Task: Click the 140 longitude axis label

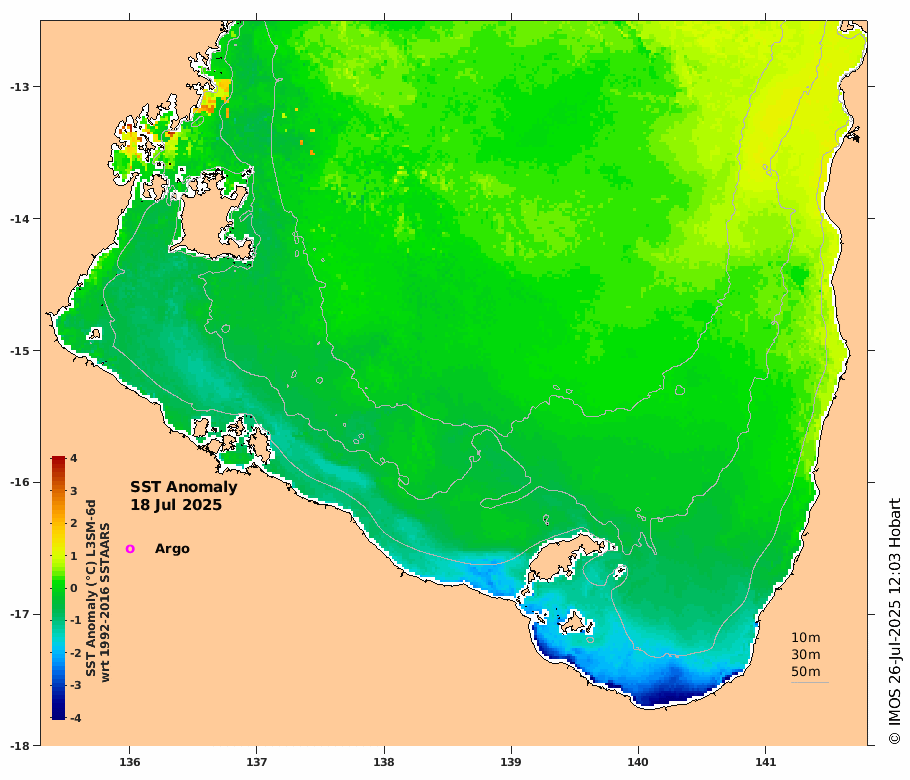Action: pyautogui.click(x=638, y=762)
